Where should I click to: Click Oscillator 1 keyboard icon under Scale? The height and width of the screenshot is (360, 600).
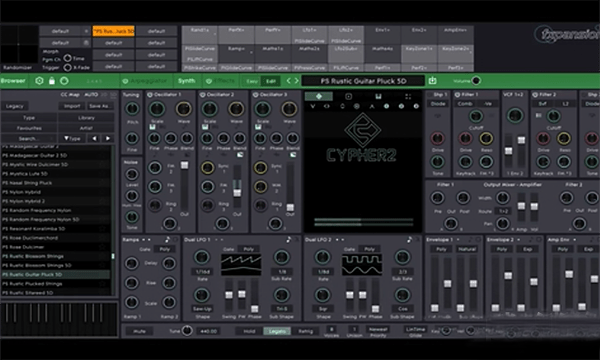[152, 127]
